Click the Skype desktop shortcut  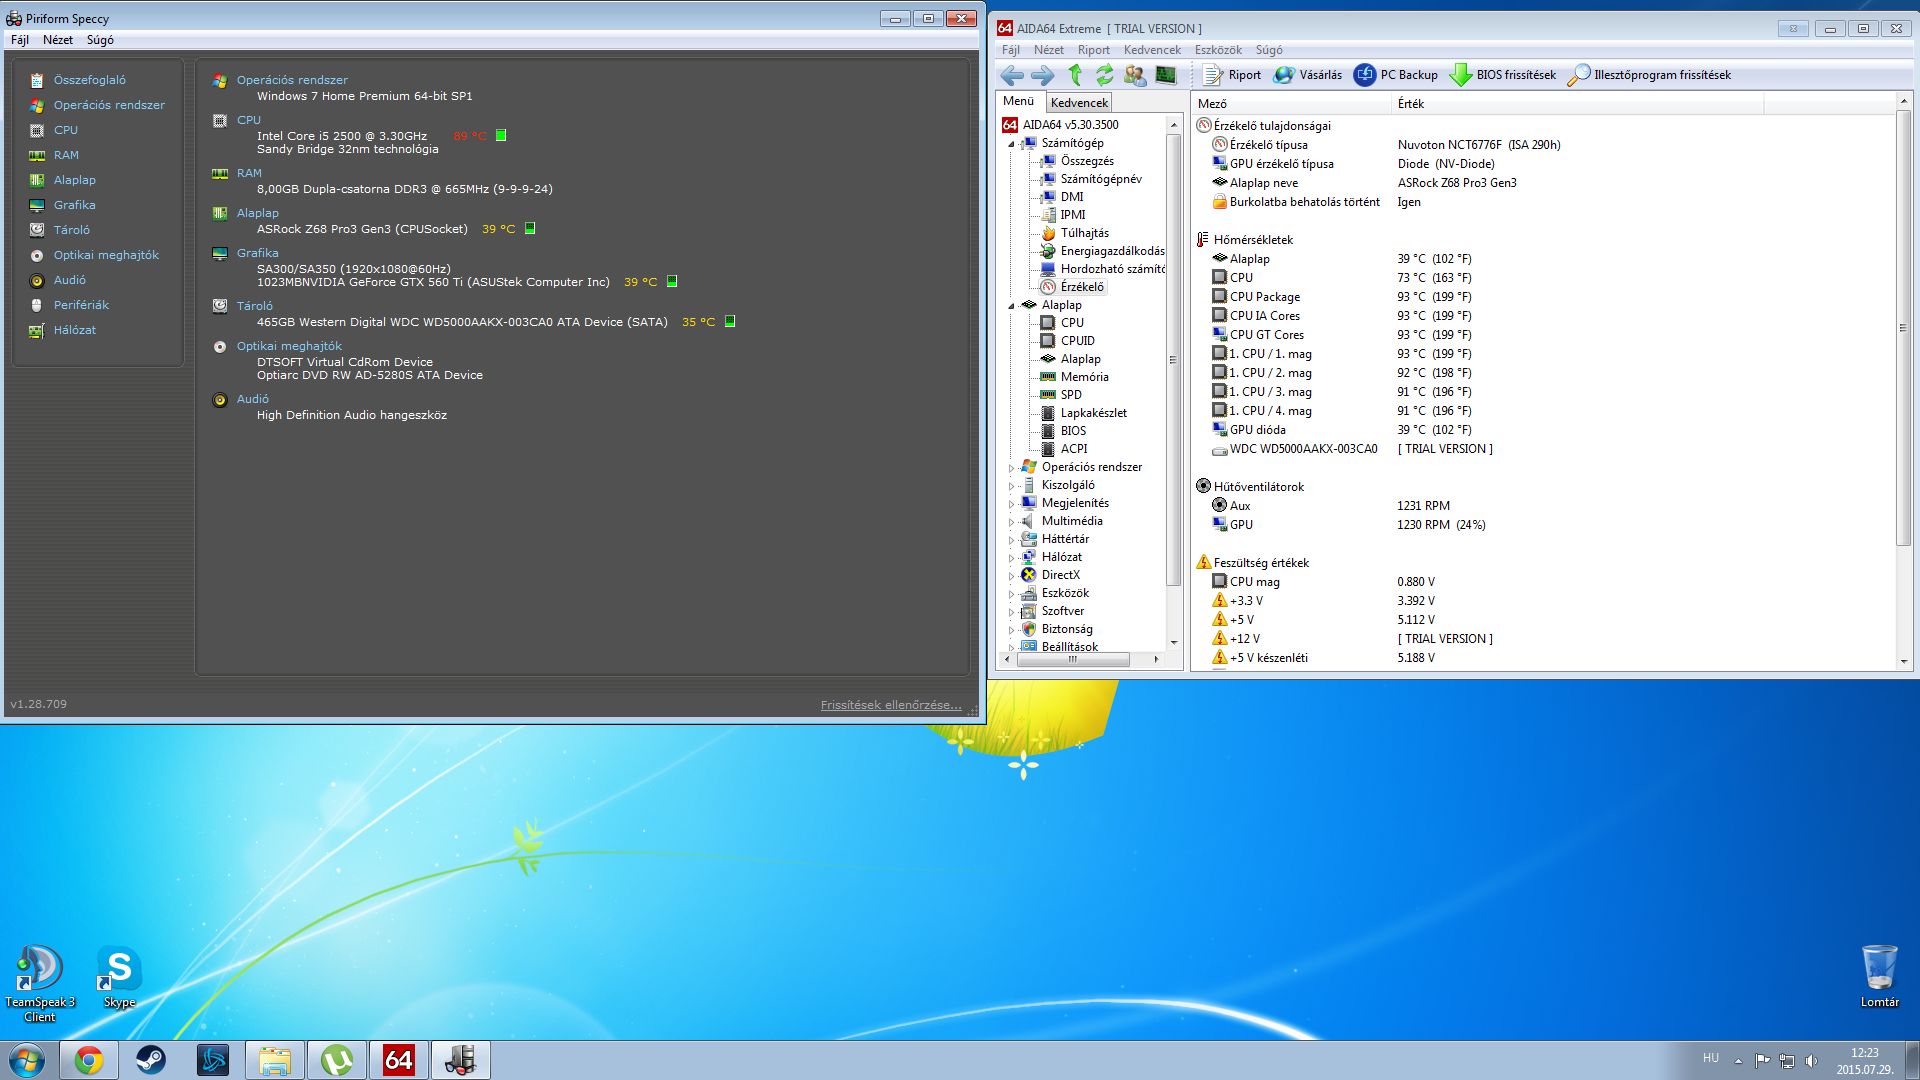tap(119, 978)
